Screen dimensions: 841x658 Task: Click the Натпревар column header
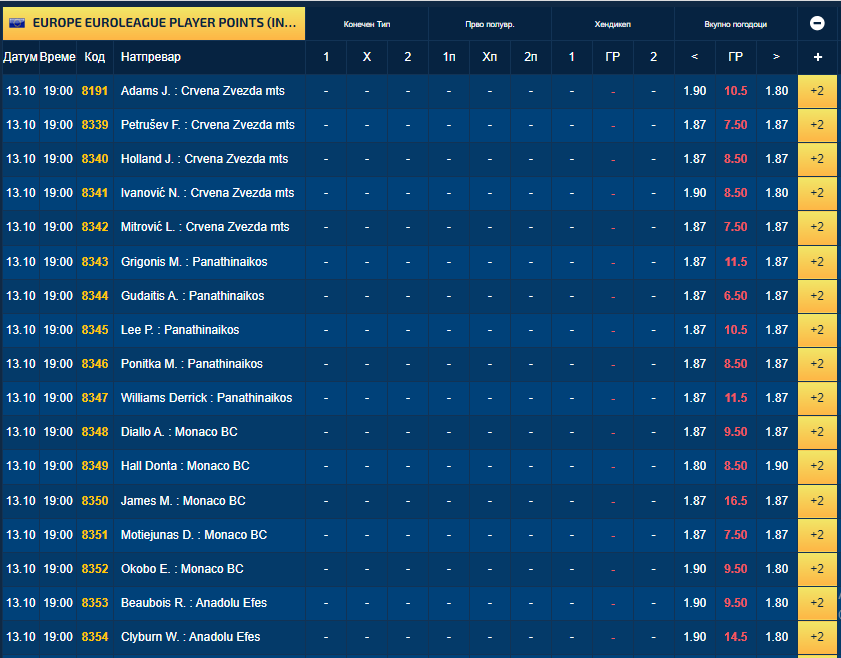210,57
